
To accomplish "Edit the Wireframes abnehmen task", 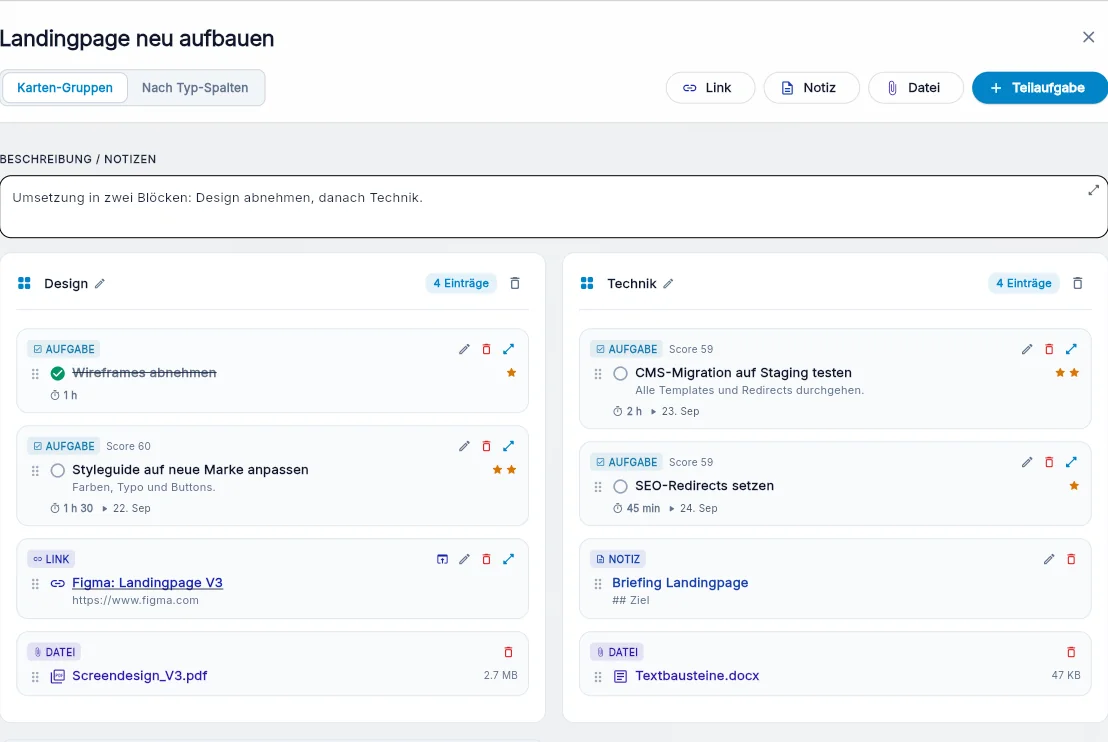I will click(x=464, y=349).
